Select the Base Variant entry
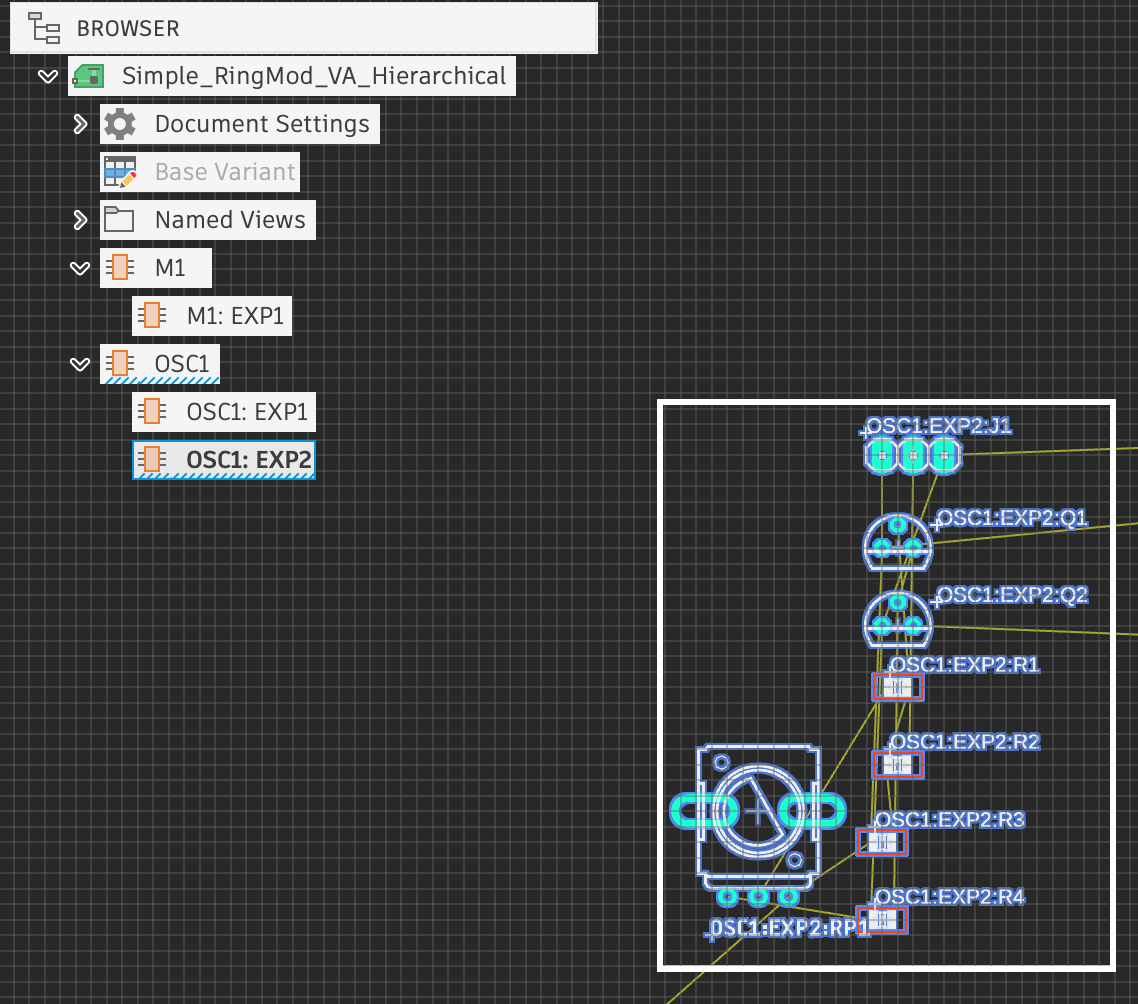This screenshot has height=1004, width=1138. [x=225, y=172]
